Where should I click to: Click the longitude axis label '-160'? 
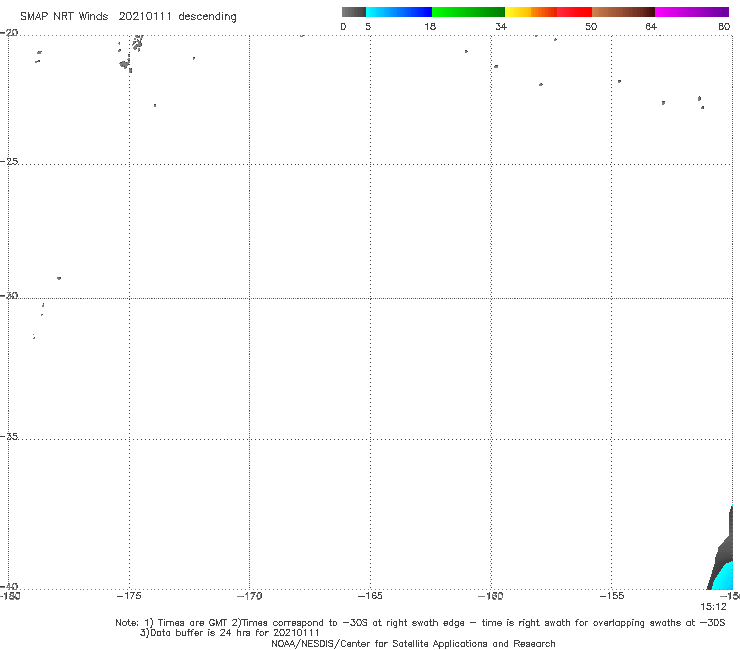coord(491,596)
